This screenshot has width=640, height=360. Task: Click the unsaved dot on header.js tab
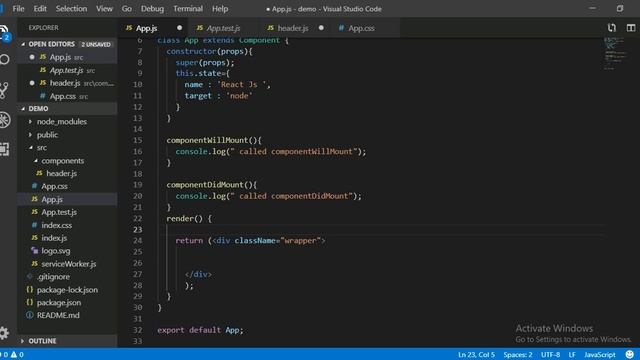[x=321, y=28]
